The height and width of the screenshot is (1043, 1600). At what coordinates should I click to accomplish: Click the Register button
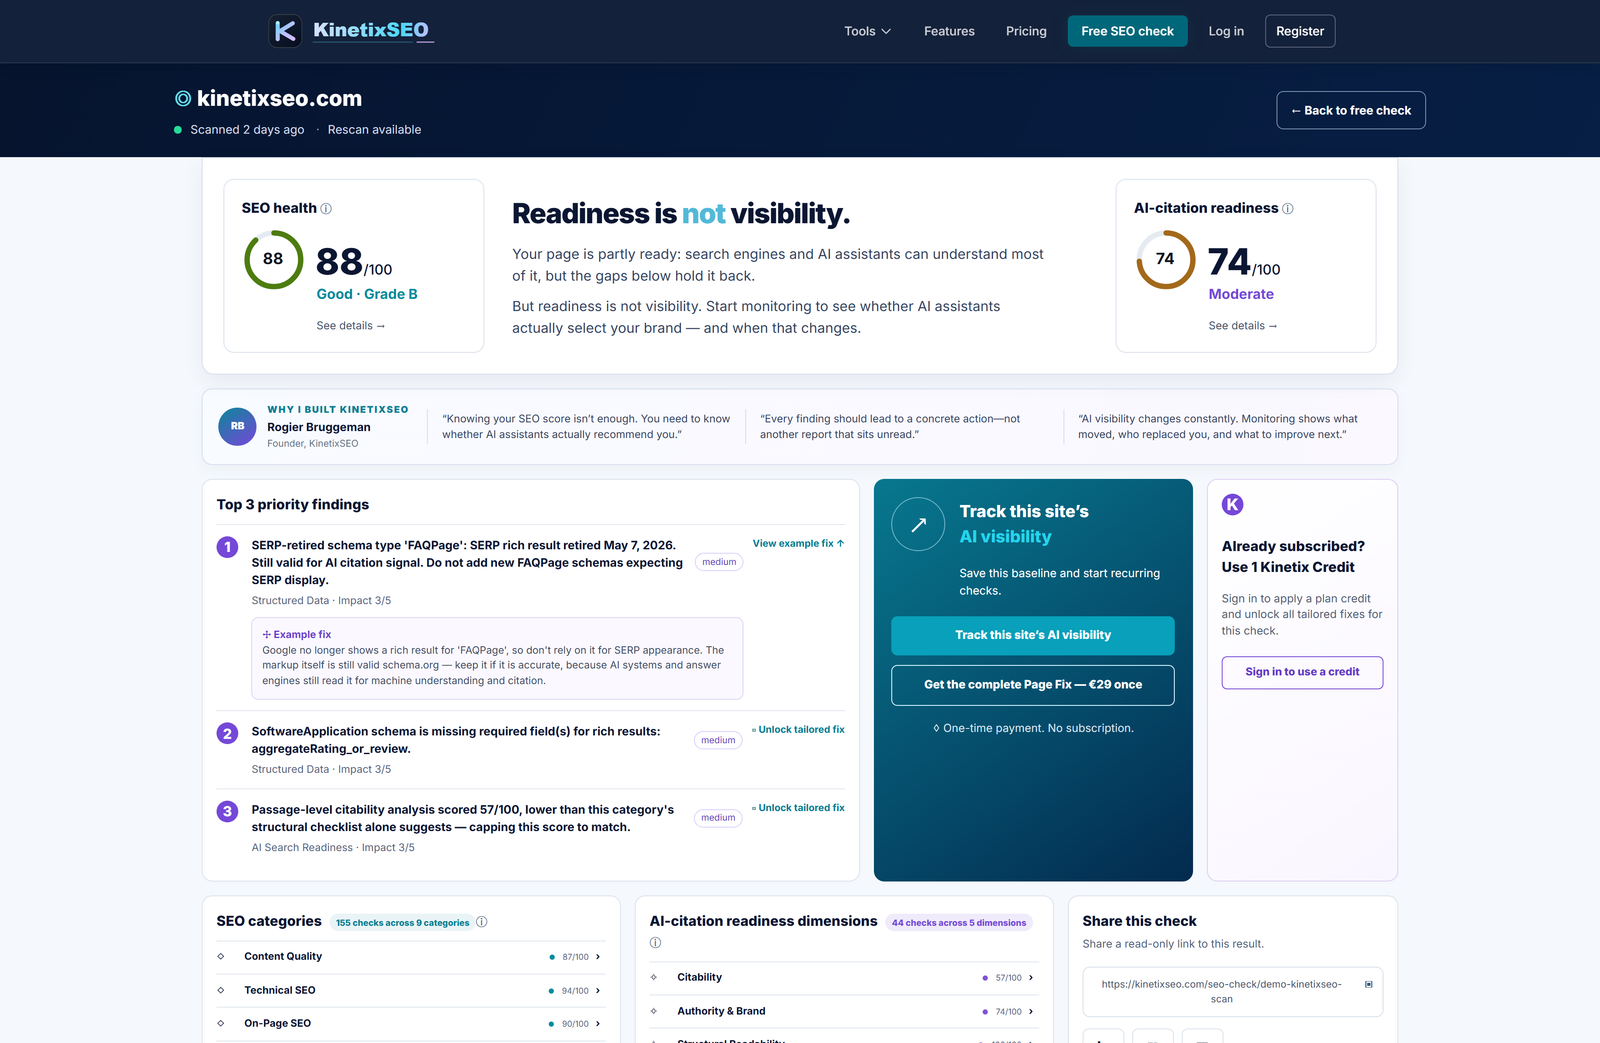tap(1300, 31)
